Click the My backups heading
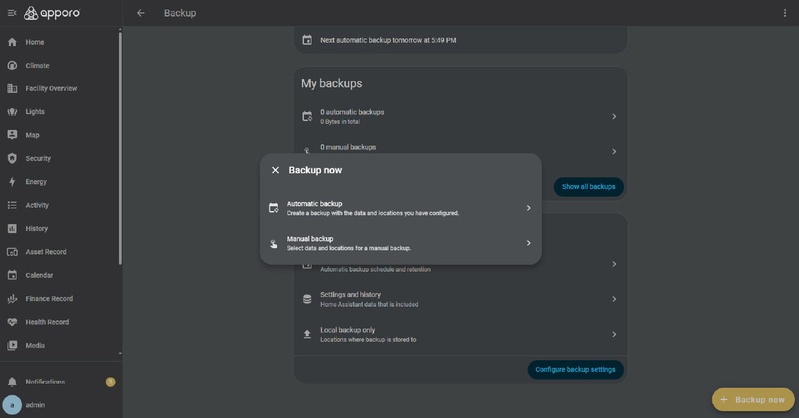The width and height of the screenshot is (799, 418). pyautogui.click(x=332, y=84)
